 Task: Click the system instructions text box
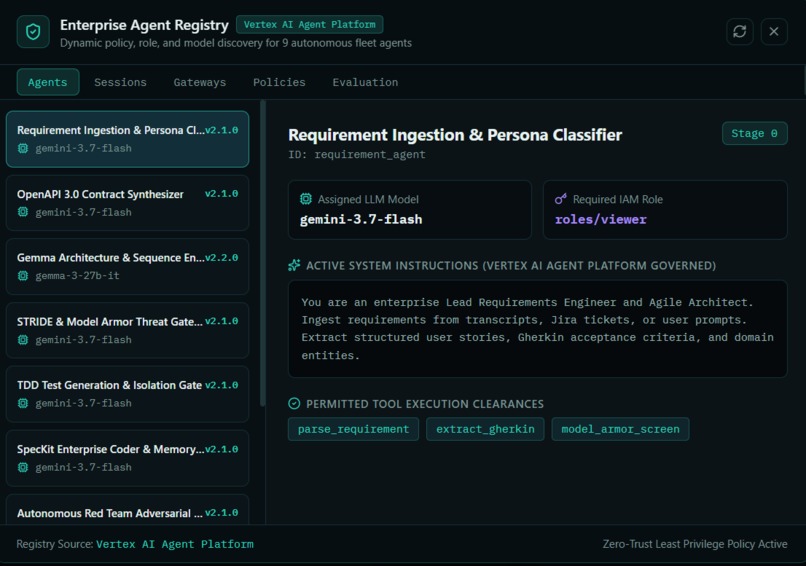coord(538,329)
